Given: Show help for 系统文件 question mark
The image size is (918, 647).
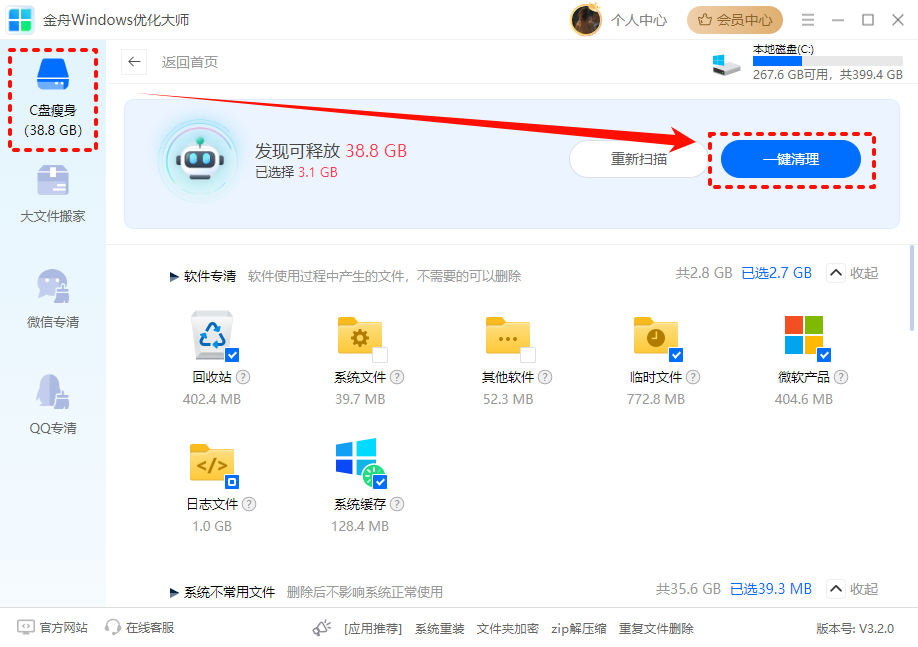Looking at the screenshot, I should (397, 377).
